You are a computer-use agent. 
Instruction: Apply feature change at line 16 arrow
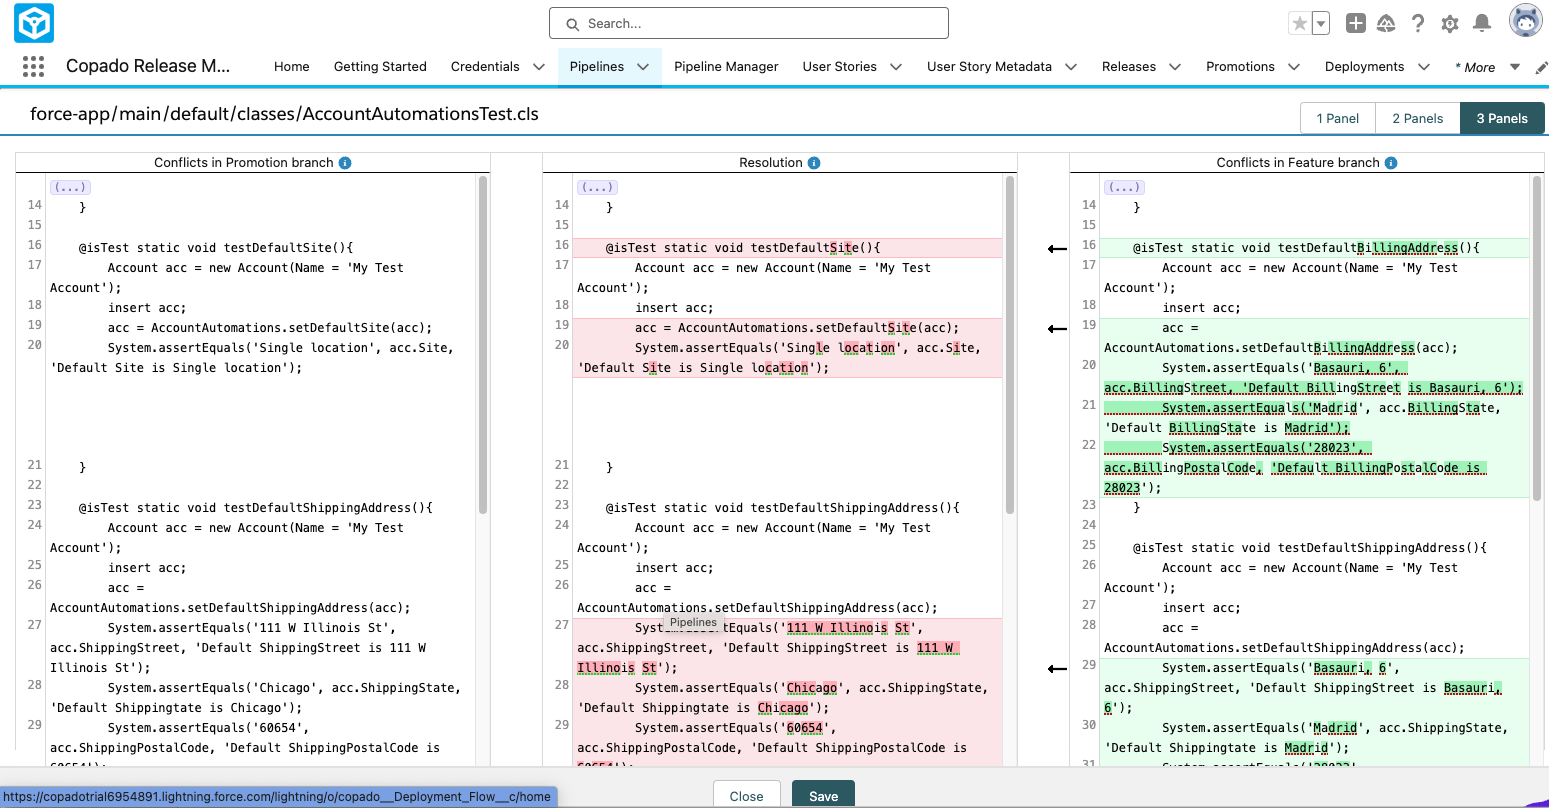1057,249
